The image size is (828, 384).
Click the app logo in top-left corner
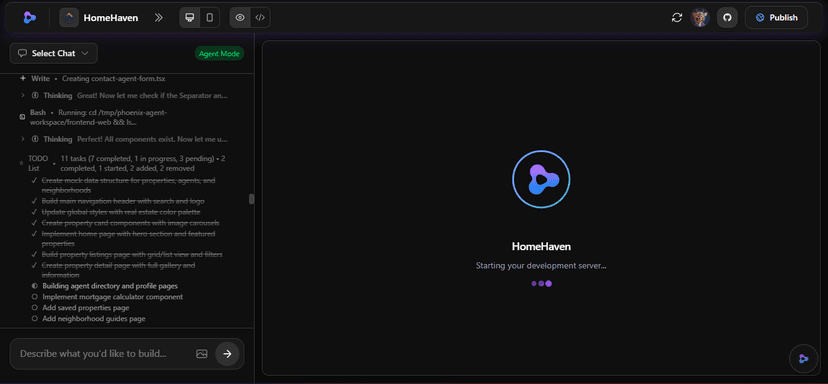click(30, 17)
